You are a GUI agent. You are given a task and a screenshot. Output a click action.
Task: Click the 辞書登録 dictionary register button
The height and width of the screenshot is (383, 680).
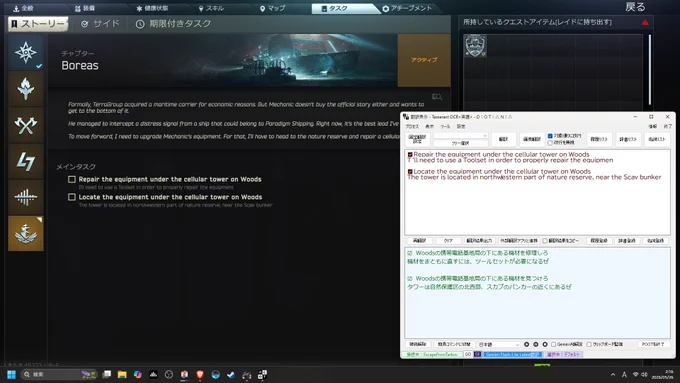tap(627, 241)
